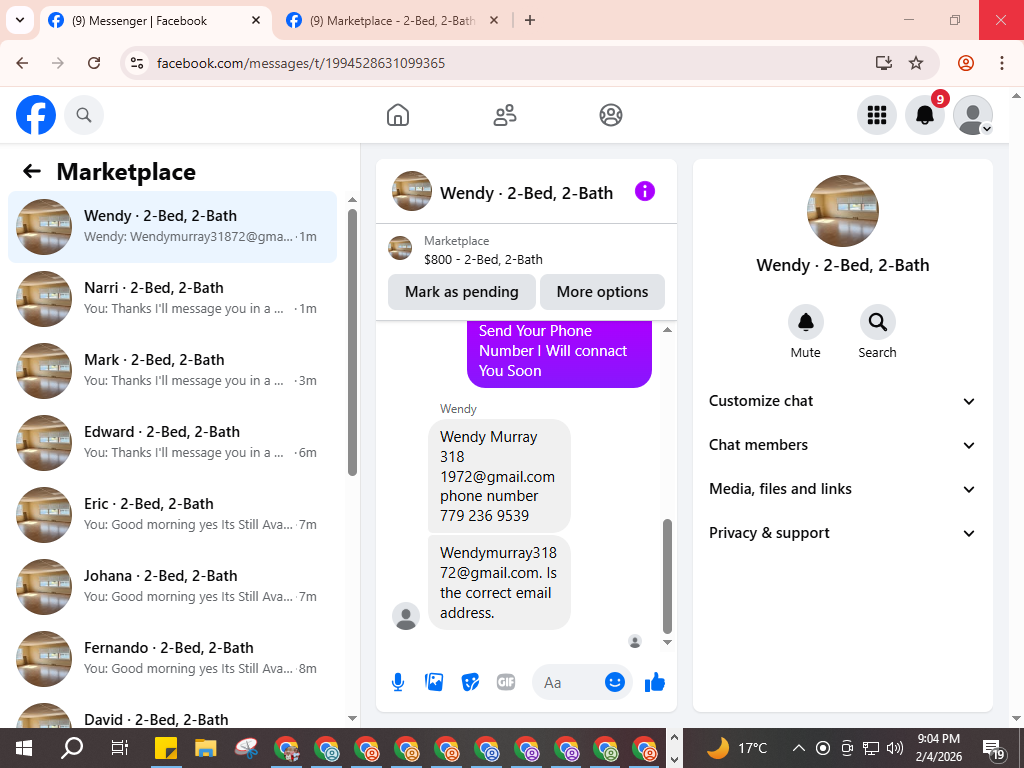Image resolution: width=1024 pixels, height=768 pixels.
Task: Open a new browser tab
Action: pos(530,20)
